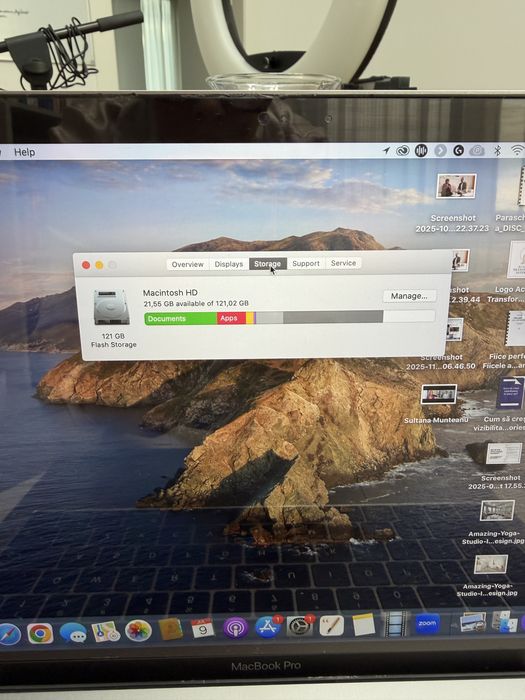The height and width of the screenshot is (700, 525).
Task: Click the dark gray storage bar segment
Action: [x=333, y=317]
